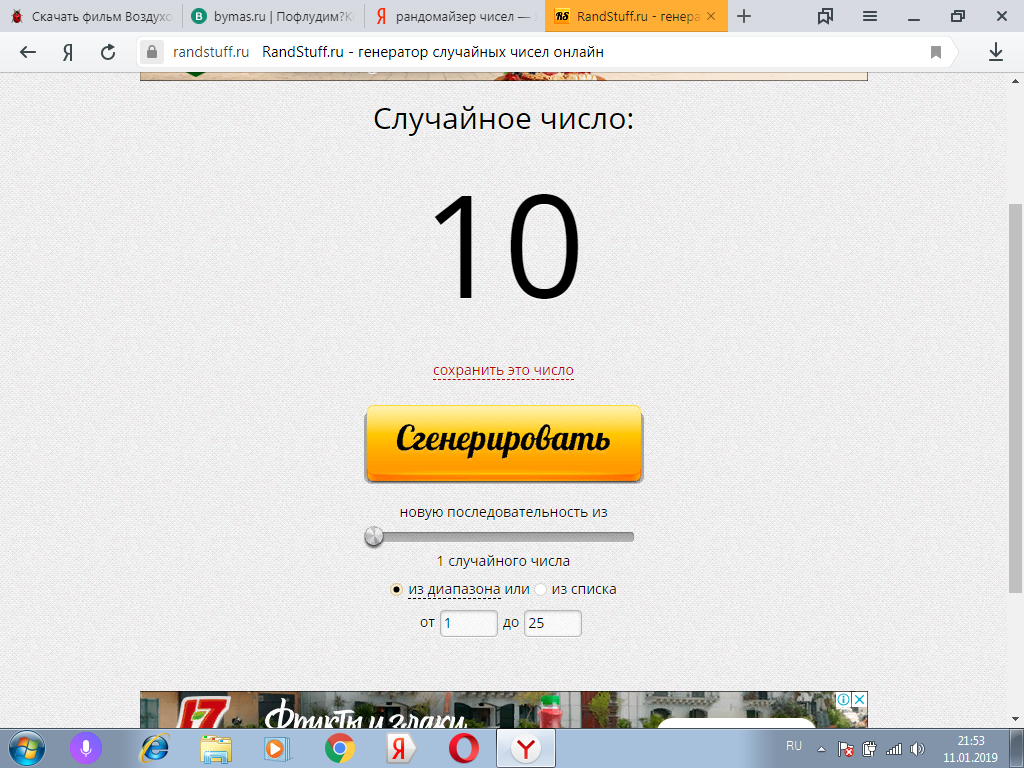Open a new tab with plus icon
Viewport: 1024px width, 768px height.
click(743, 16)
